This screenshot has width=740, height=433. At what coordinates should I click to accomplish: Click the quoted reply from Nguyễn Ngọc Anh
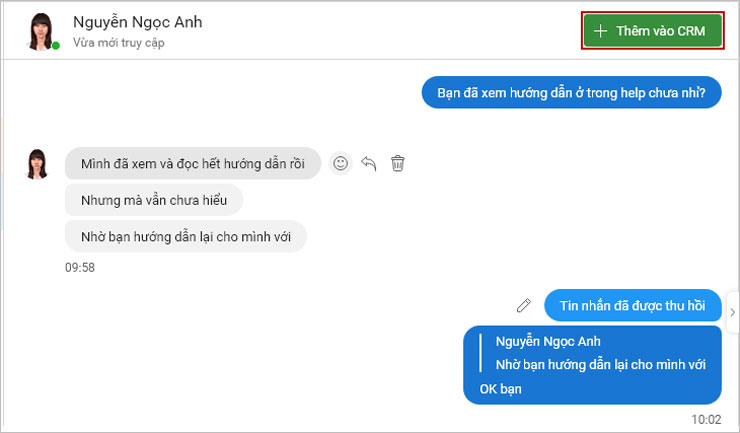click(594, 353)
